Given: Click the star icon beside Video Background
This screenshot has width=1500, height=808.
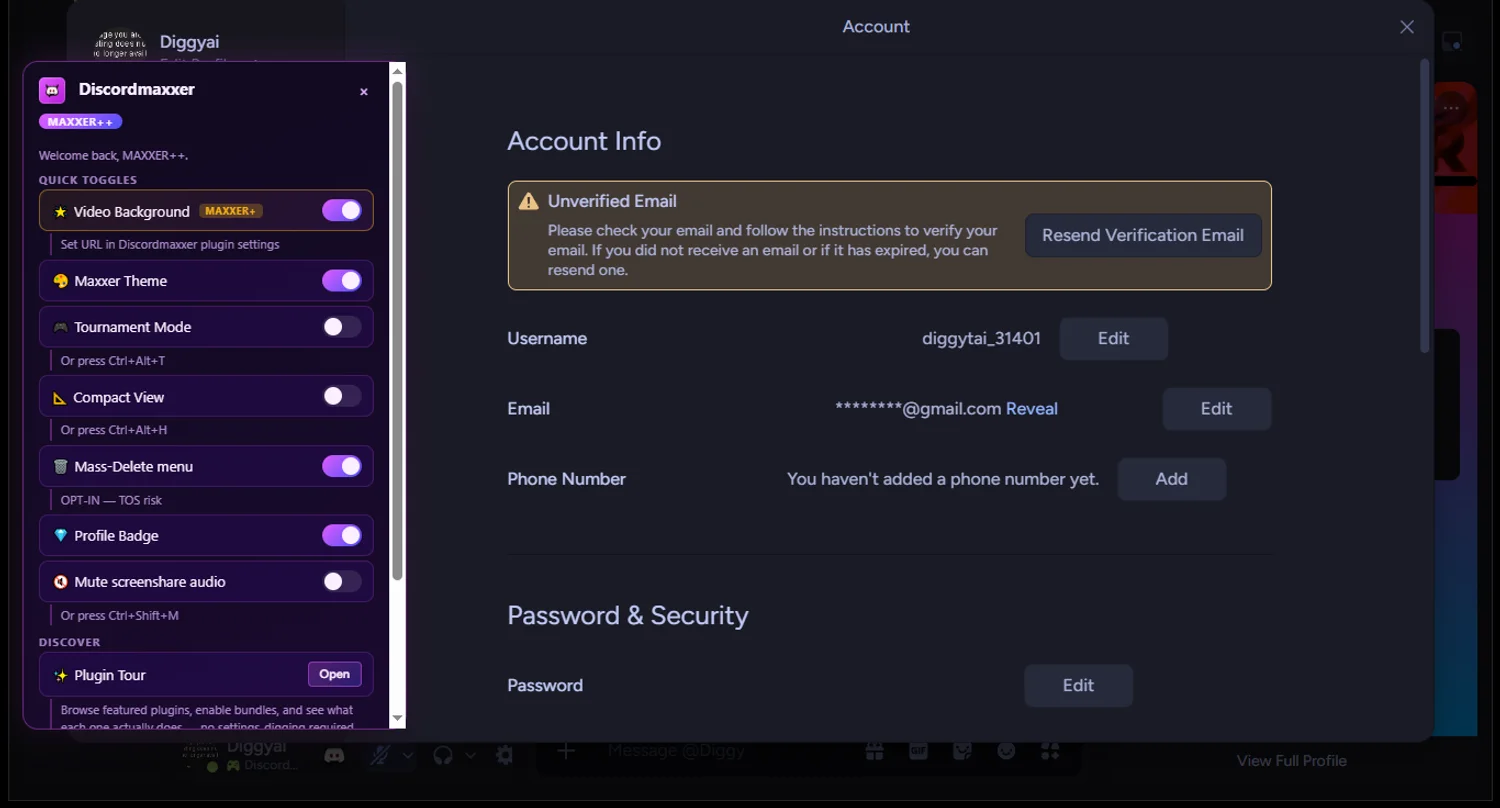Looking at the screenshot, I should tap(60, 212).
